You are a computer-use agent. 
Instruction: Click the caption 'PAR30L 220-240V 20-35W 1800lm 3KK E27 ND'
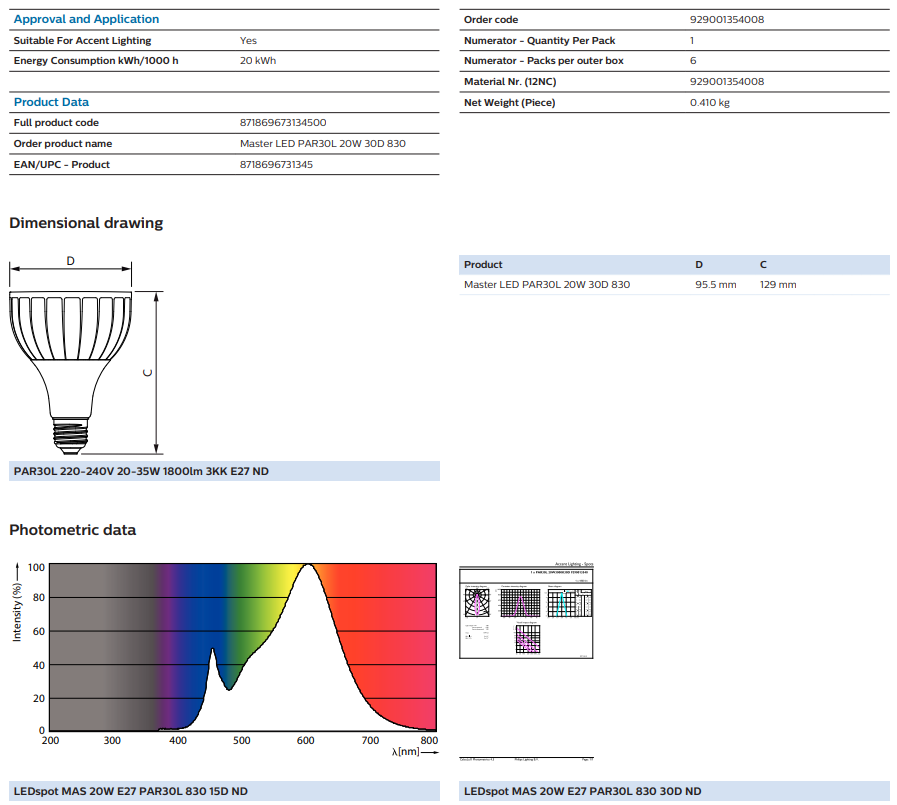tap(141, 471)
